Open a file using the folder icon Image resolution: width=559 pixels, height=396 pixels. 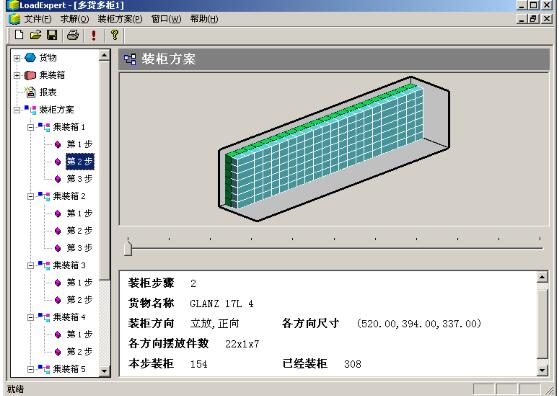(36, 35)
